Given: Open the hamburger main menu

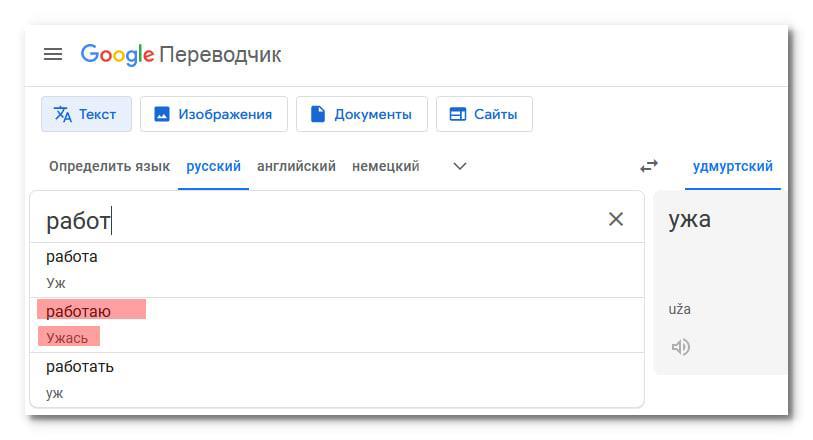Looking at the screenshot, I should coord(53,54).
